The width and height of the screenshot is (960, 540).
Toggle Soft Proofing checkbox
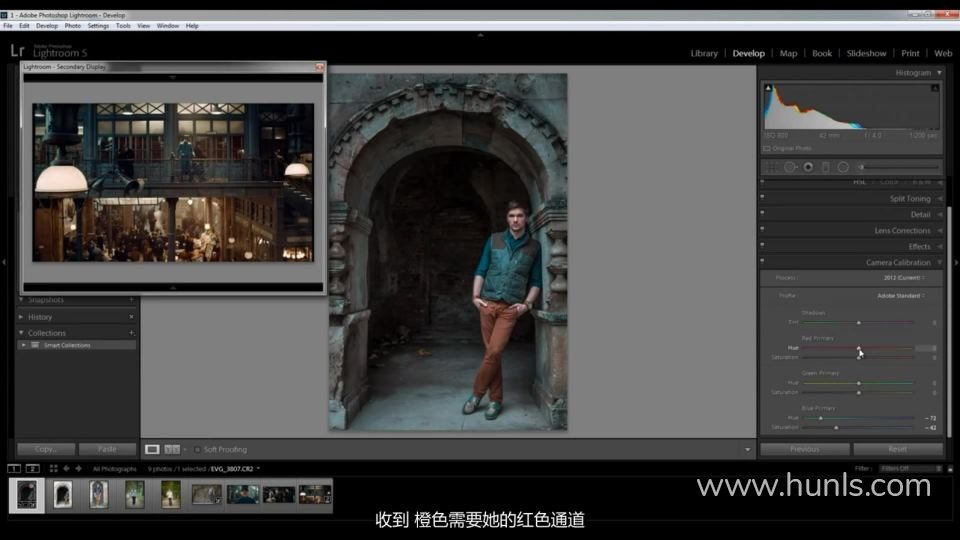198,449
